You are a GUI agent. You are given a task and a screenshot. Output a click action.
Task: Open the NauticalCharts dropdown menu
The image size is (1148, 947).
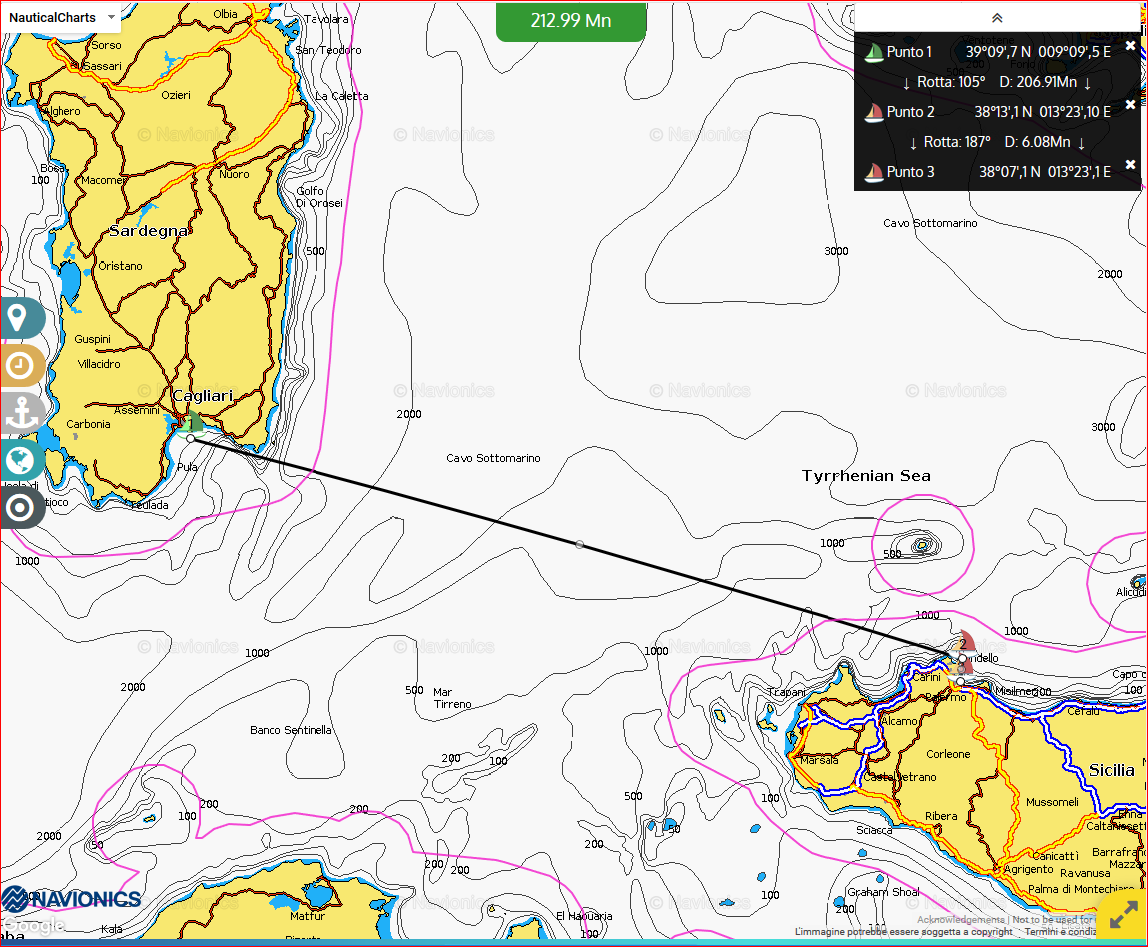pyautogui.click(x=62, y=18)
